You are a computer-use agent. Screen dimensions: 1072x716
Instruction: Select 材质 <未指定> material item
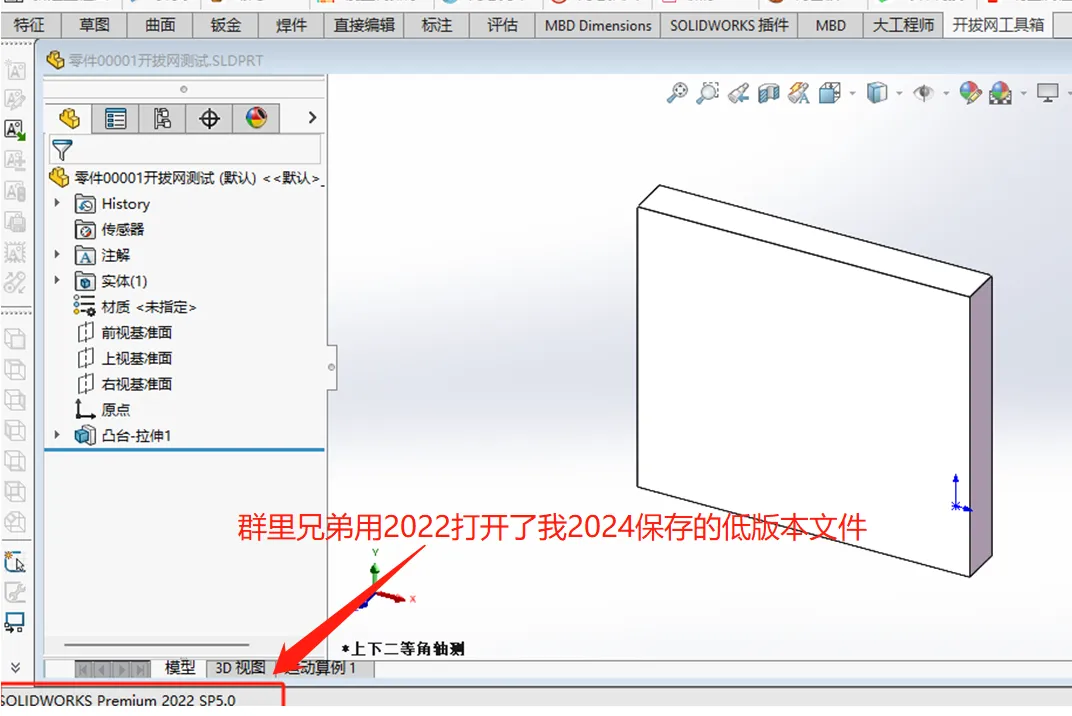point(135,307)
